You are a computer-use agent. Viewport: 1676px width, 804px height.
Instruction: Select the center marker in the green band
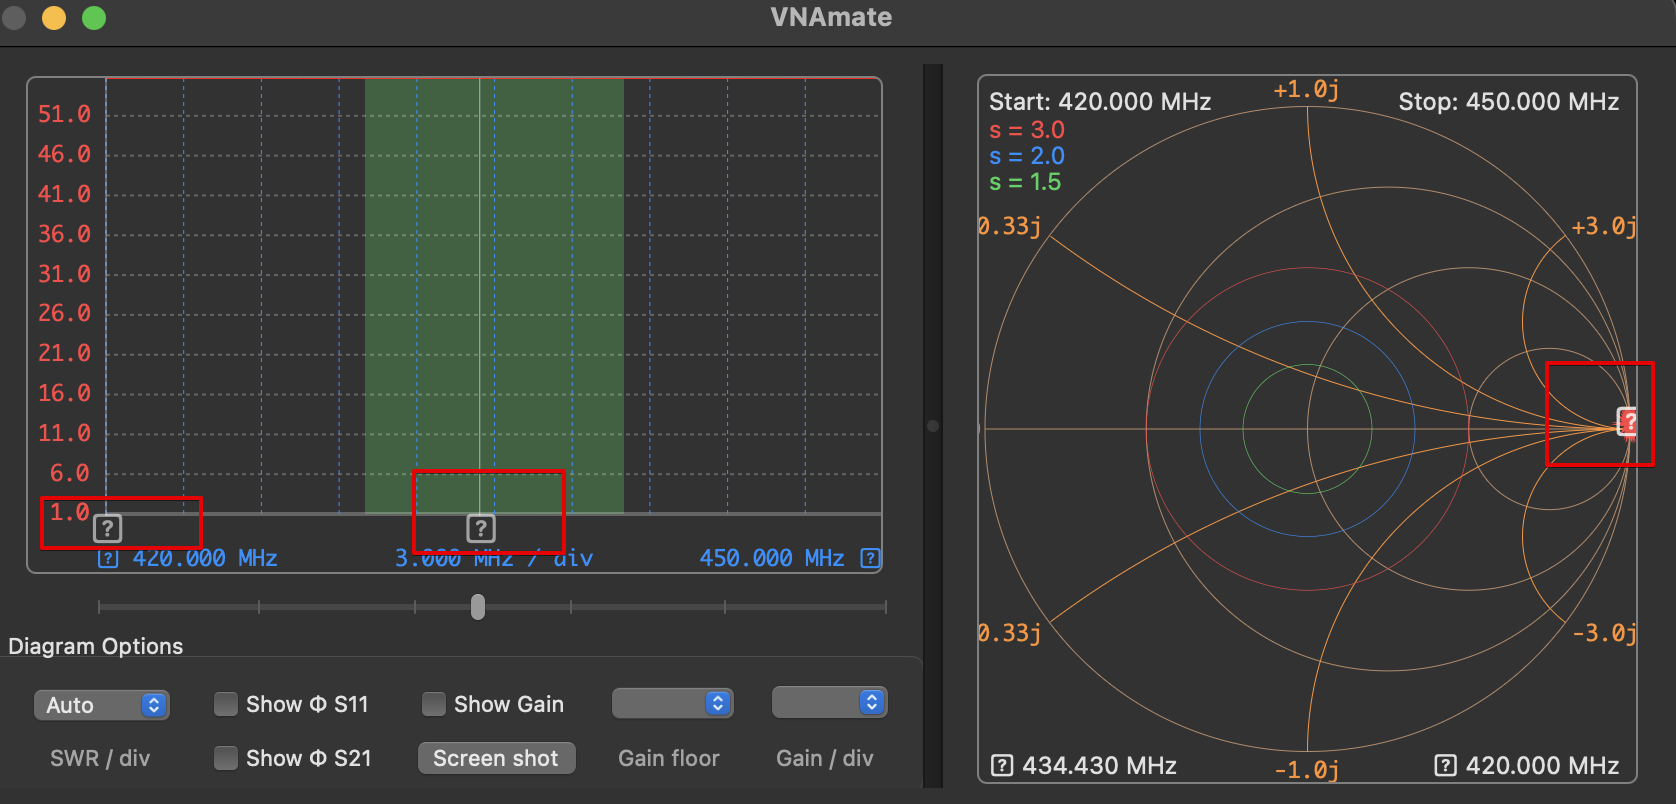481,528
